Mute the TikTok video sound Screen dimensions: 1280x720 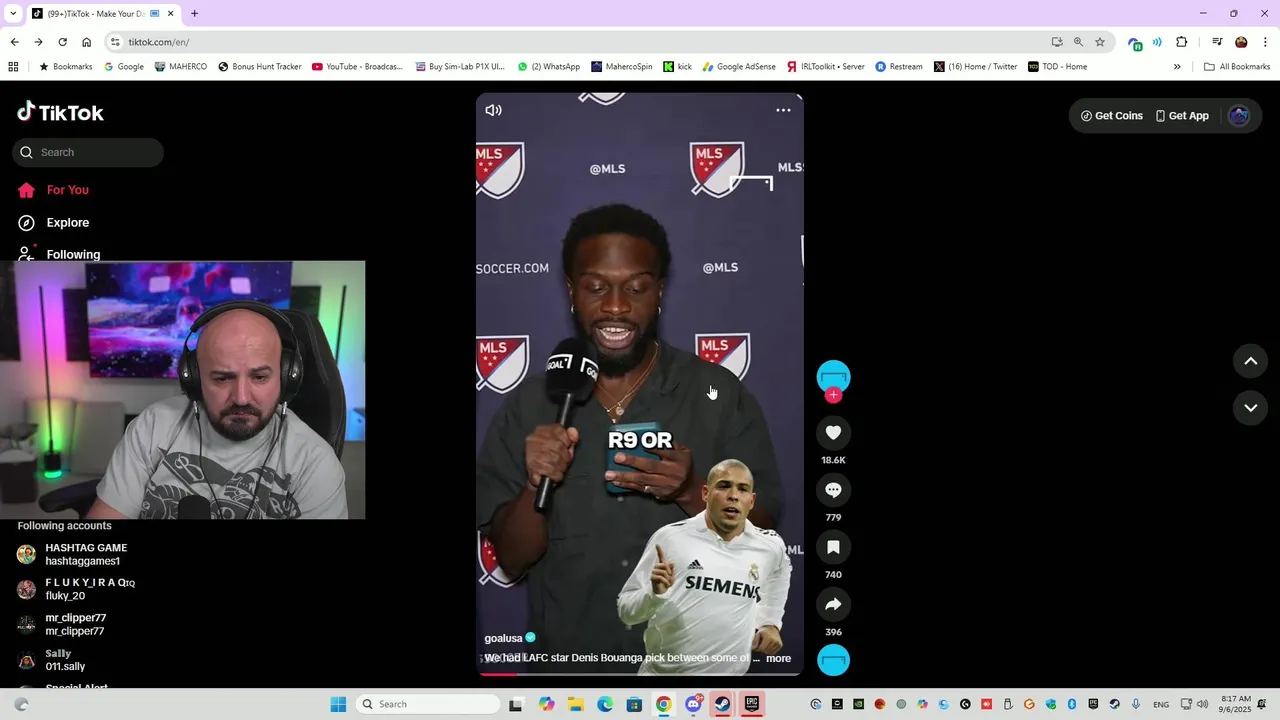(493, 110)
